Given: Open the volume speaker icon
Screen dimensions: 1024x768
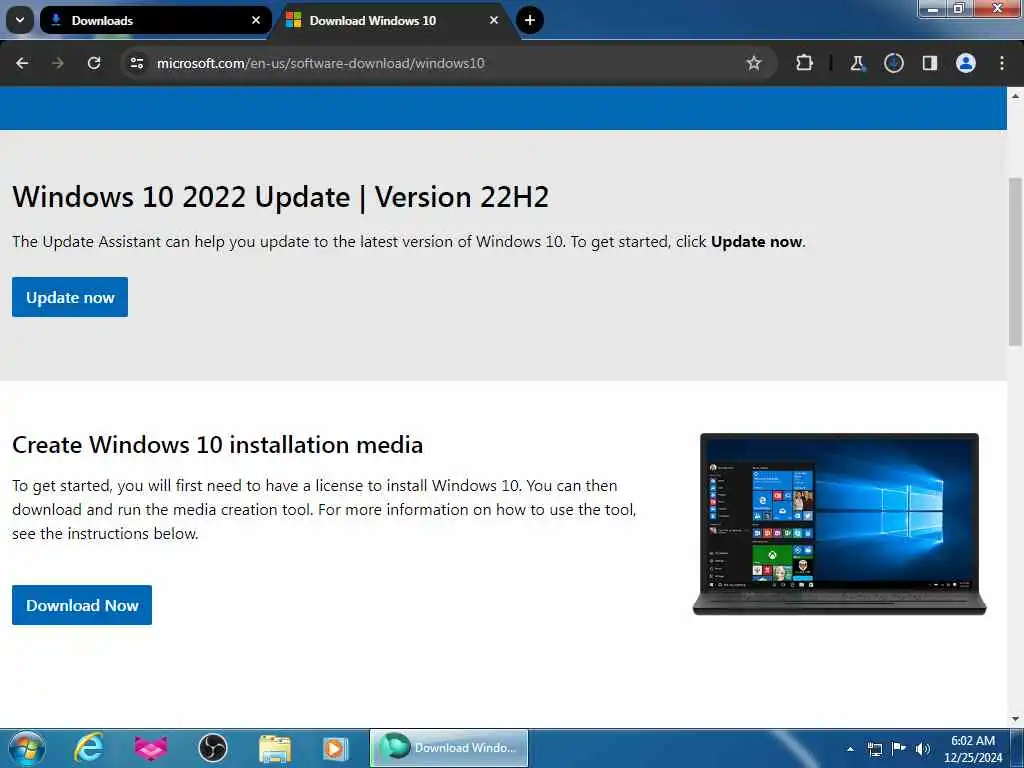Looking at the screenshot, I should pos(923,749).
